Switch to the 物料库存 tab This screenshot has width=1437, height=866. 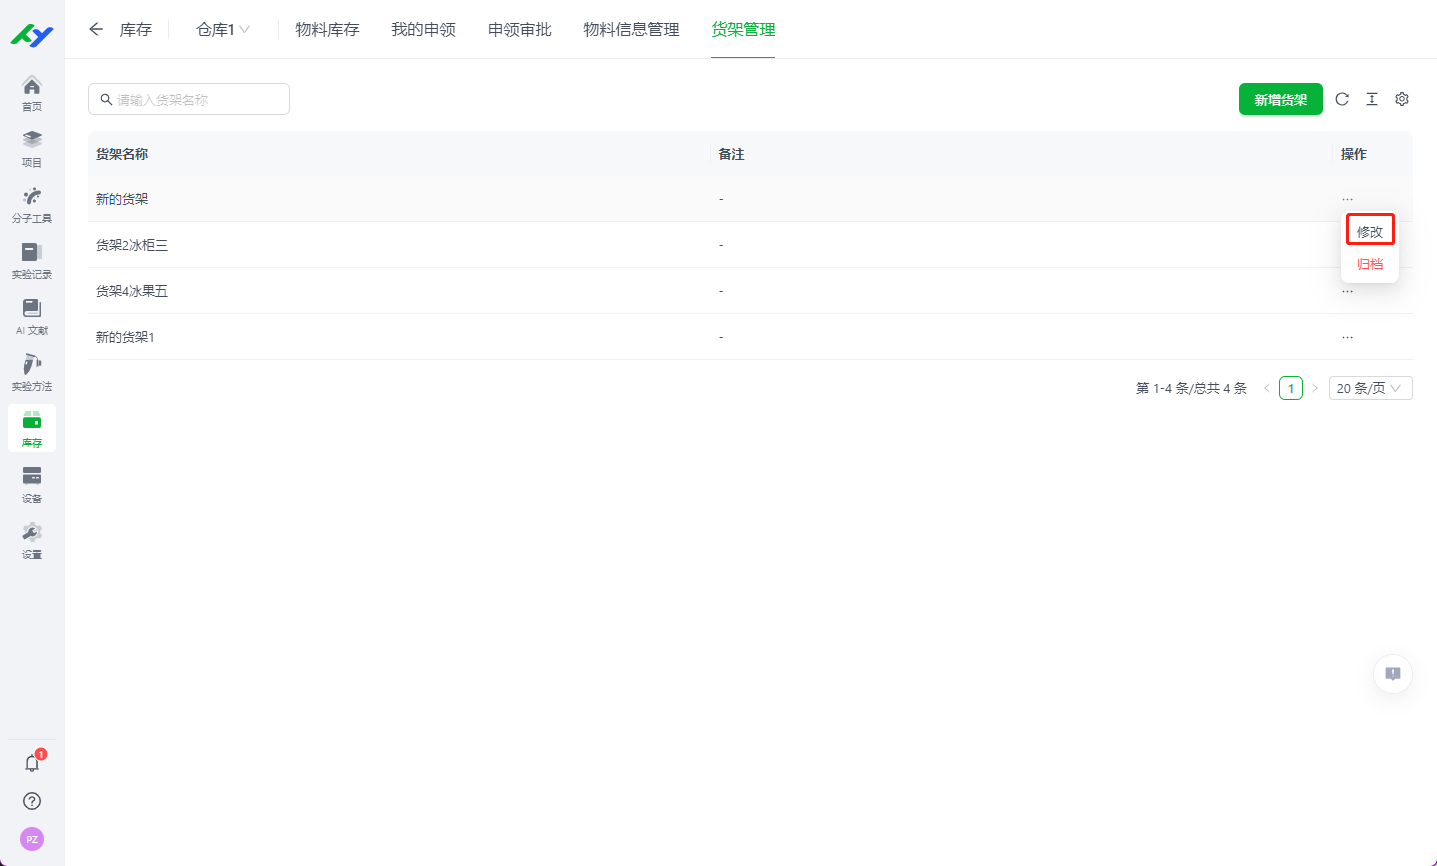point(327,30)
